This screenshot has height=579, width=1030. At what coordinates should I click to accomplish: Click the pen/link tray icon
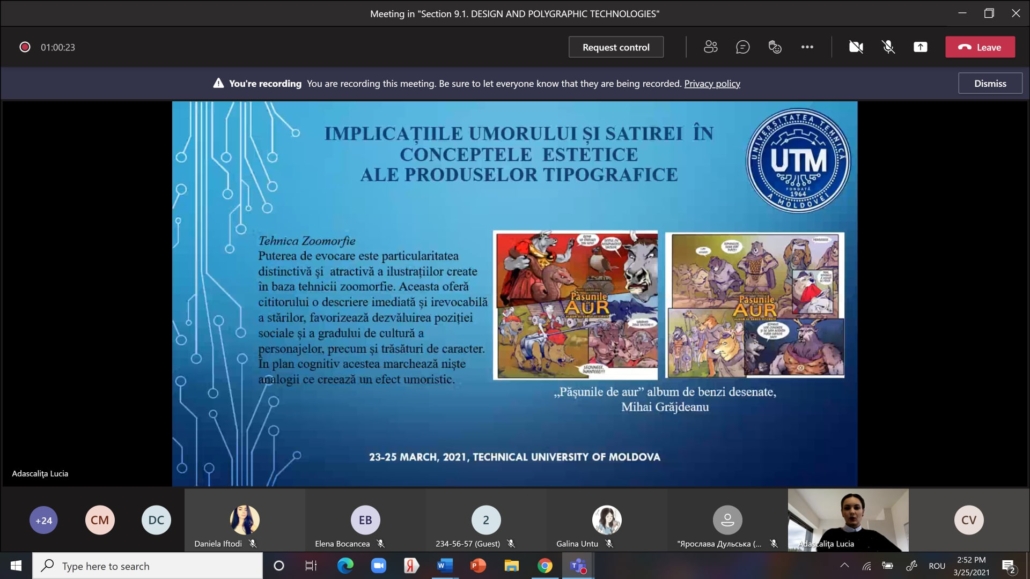tap(911, 565)
